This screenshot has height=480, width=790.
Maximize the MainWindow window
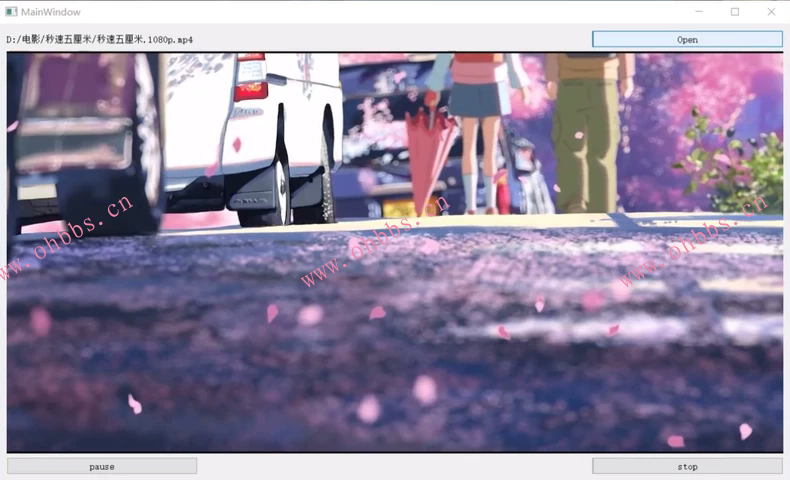[x=735, y=11]
